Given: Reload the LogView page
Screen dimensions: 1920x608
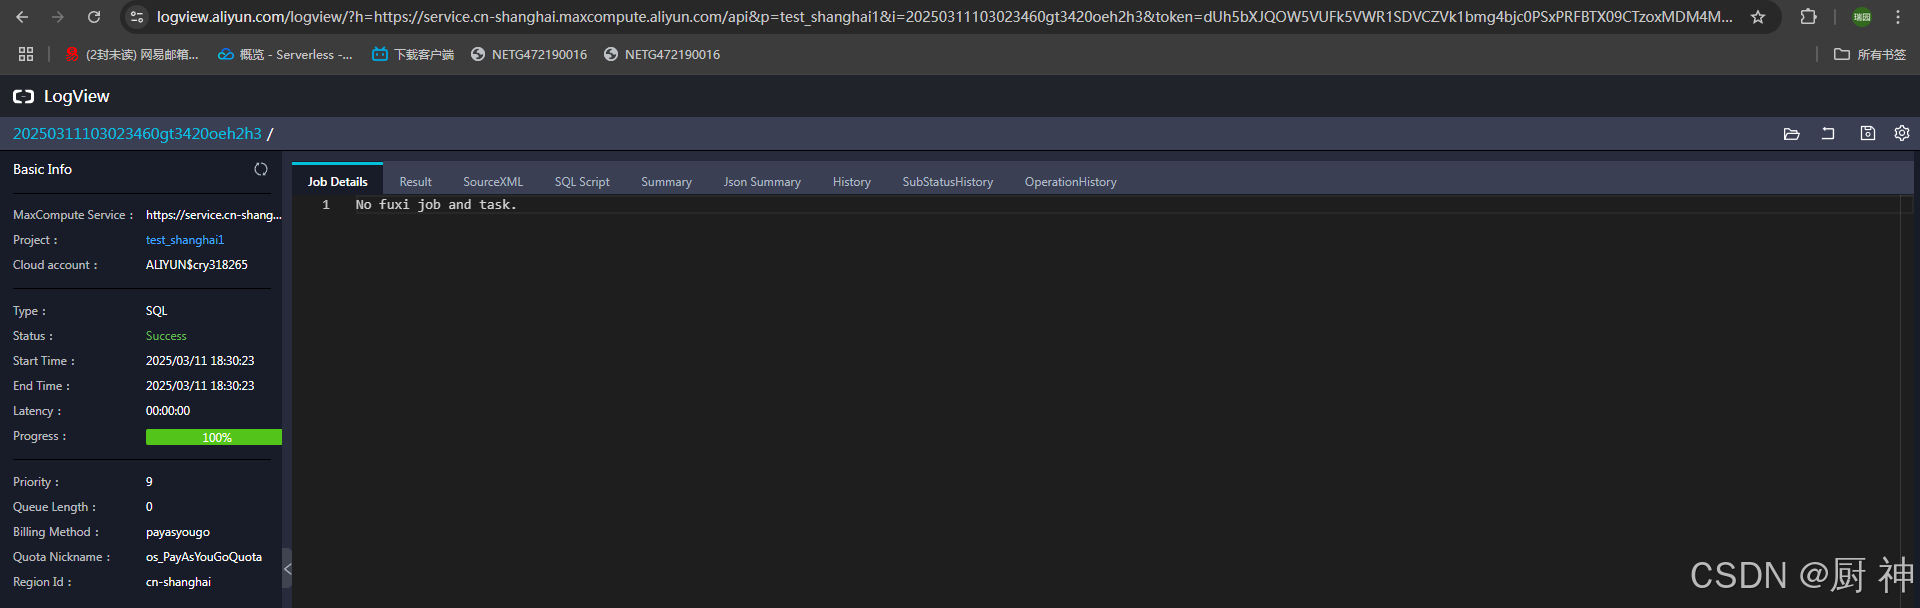Looking at the screenshot, I should (94, 17).
